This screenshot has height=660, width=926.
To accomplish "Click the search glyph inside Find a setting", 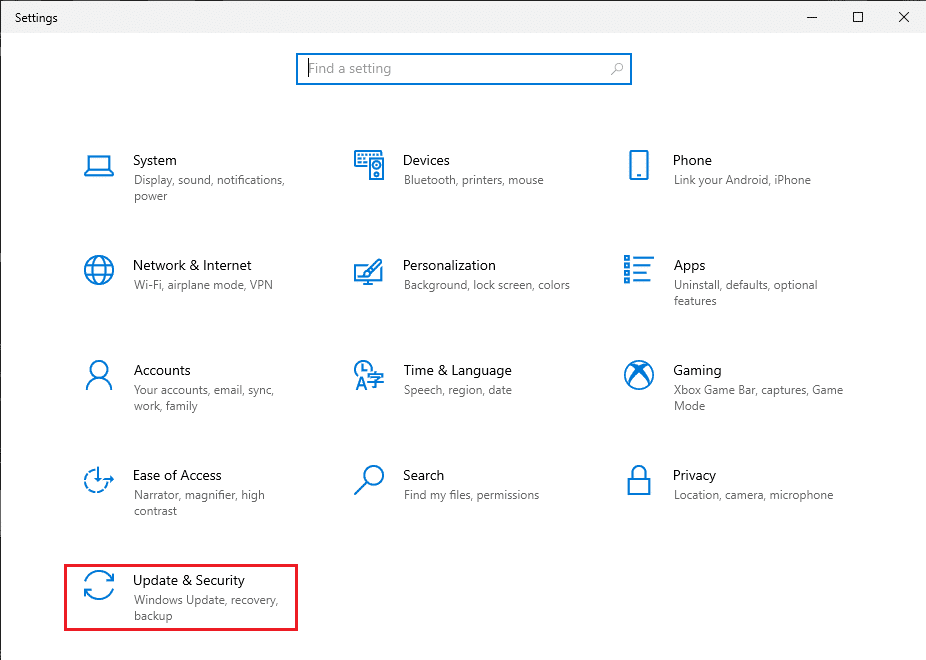I will [617, 68].
